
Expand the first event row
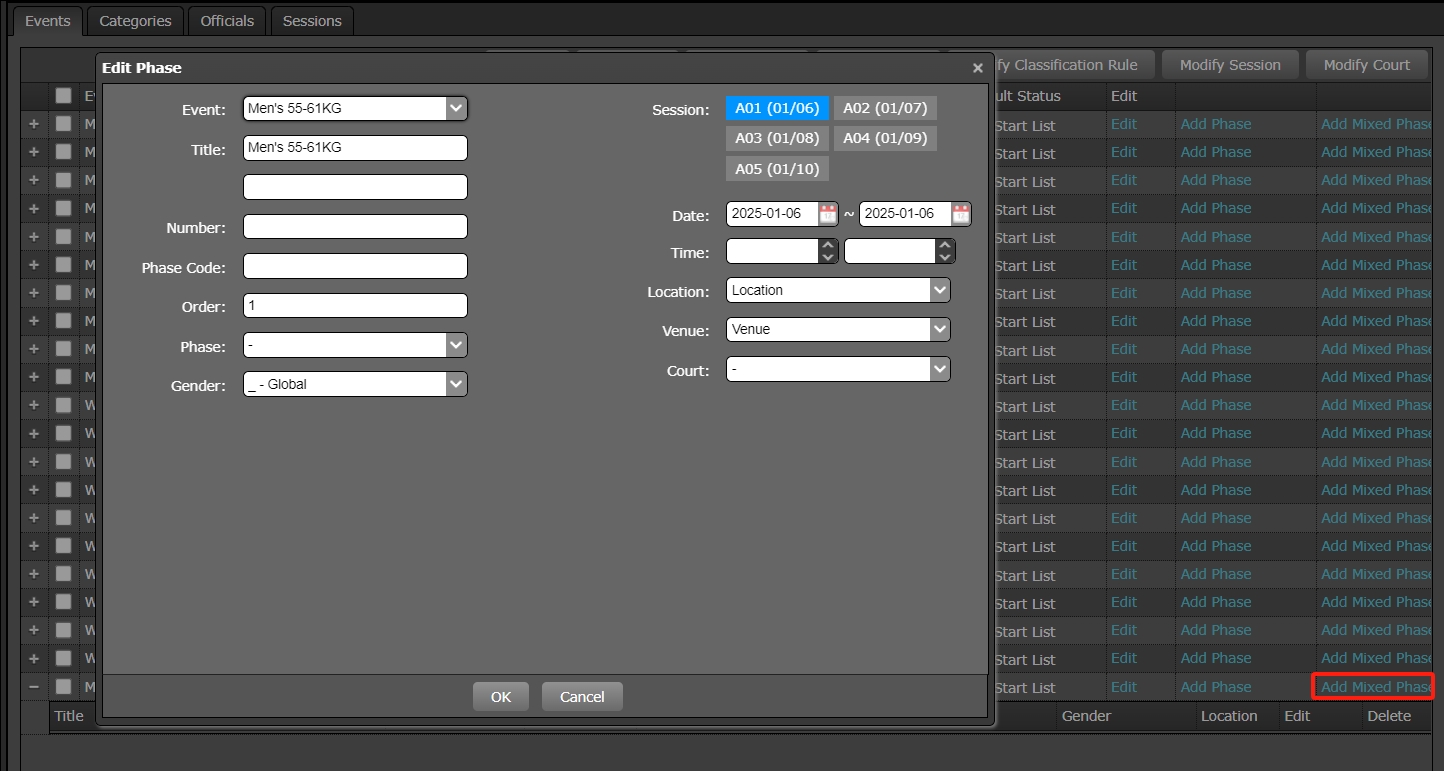(33, 124)
